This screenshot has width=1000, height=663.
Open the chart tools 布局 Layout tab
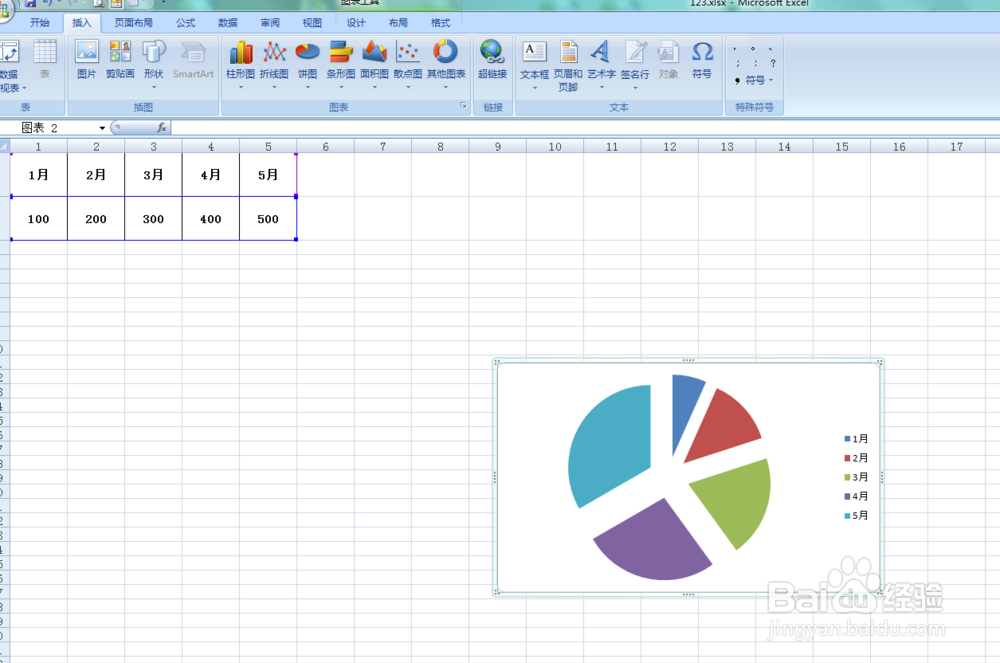pos(398,23)
